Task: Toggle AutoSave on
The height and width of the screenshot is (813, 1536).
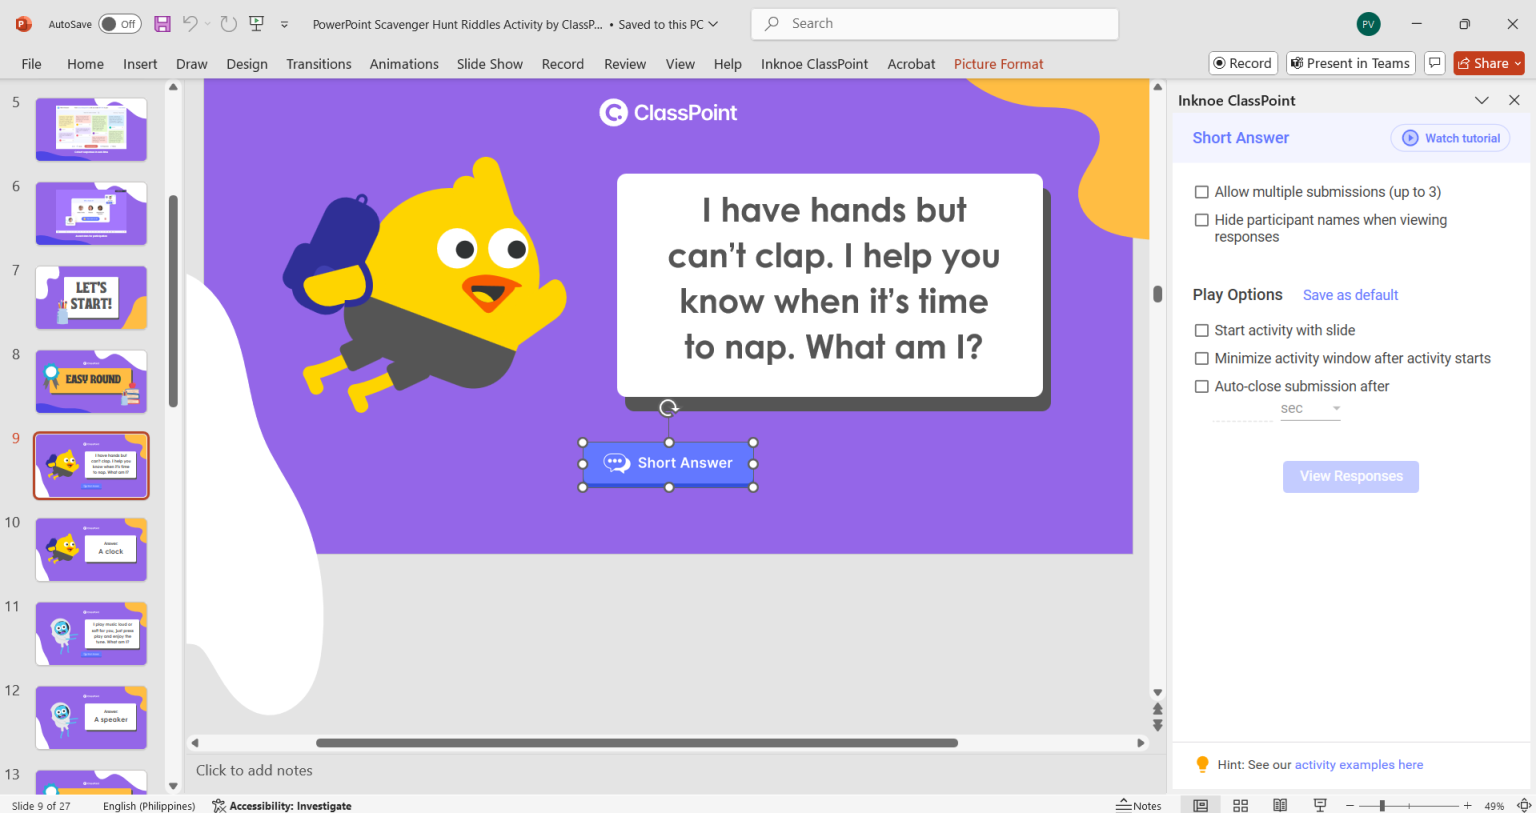Action: (x=119, y=23)
